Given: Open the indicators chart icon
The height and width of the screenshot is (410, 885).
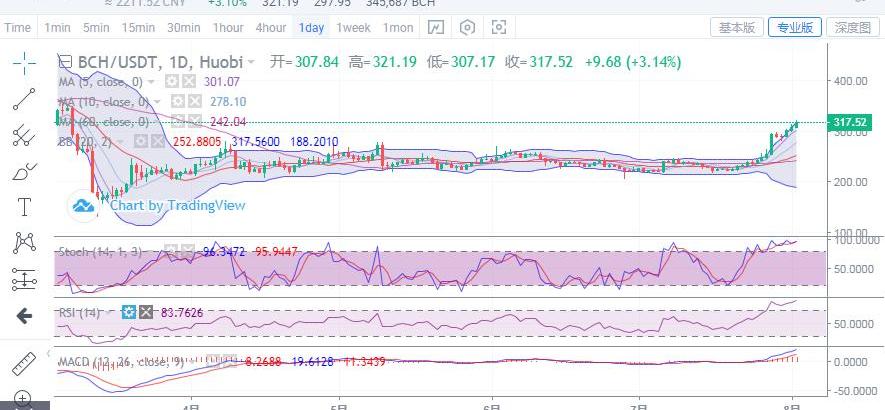Looking at the screenshot, I should coord(436,27).
